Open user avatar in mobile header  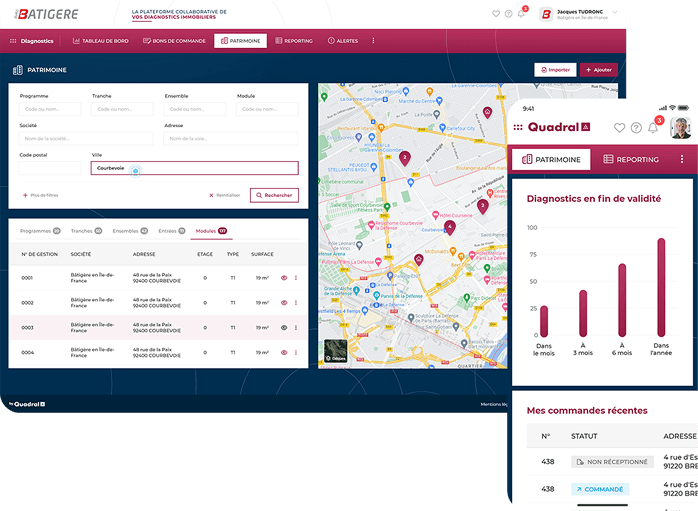[680, 128]
